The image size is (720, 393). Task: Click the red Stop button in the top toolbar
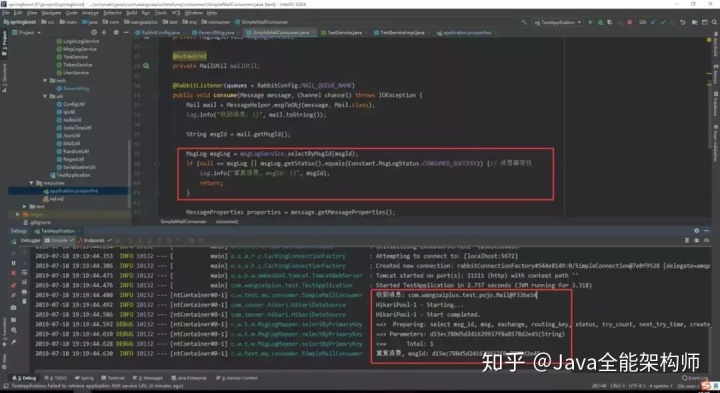coord(630,22)
